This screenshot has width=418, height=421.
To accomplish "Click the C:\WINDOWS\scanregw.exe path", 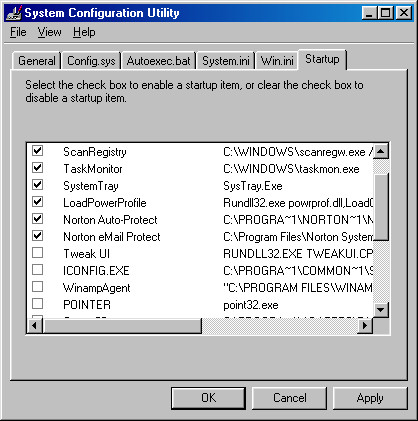I will coord(298,152).
